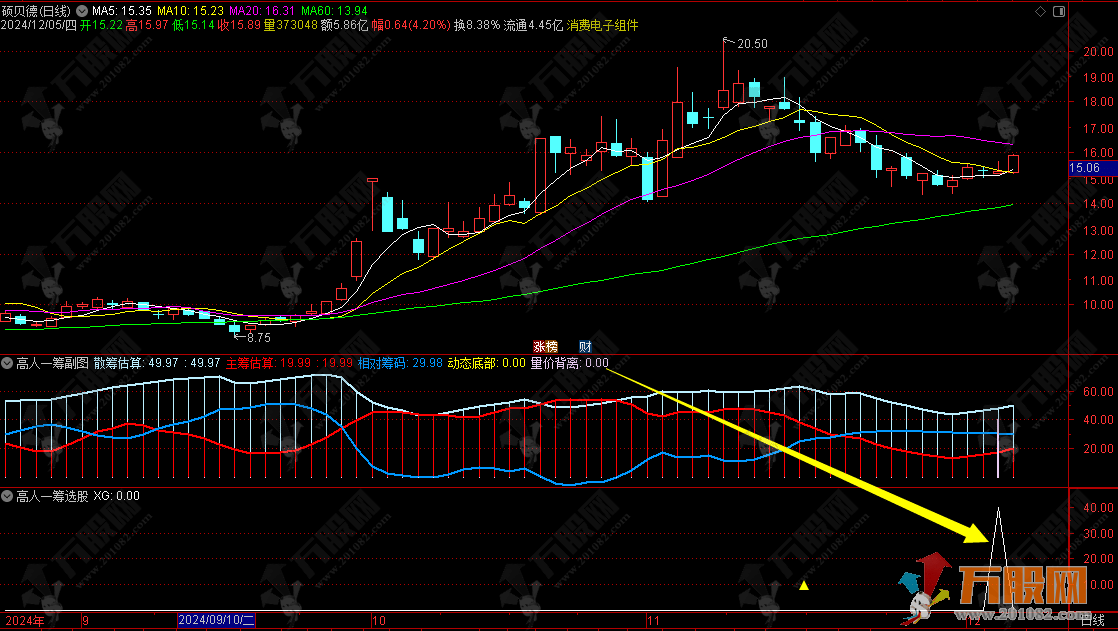
Task: Click the month 10 label on timeline
Action: coord(379,621)
